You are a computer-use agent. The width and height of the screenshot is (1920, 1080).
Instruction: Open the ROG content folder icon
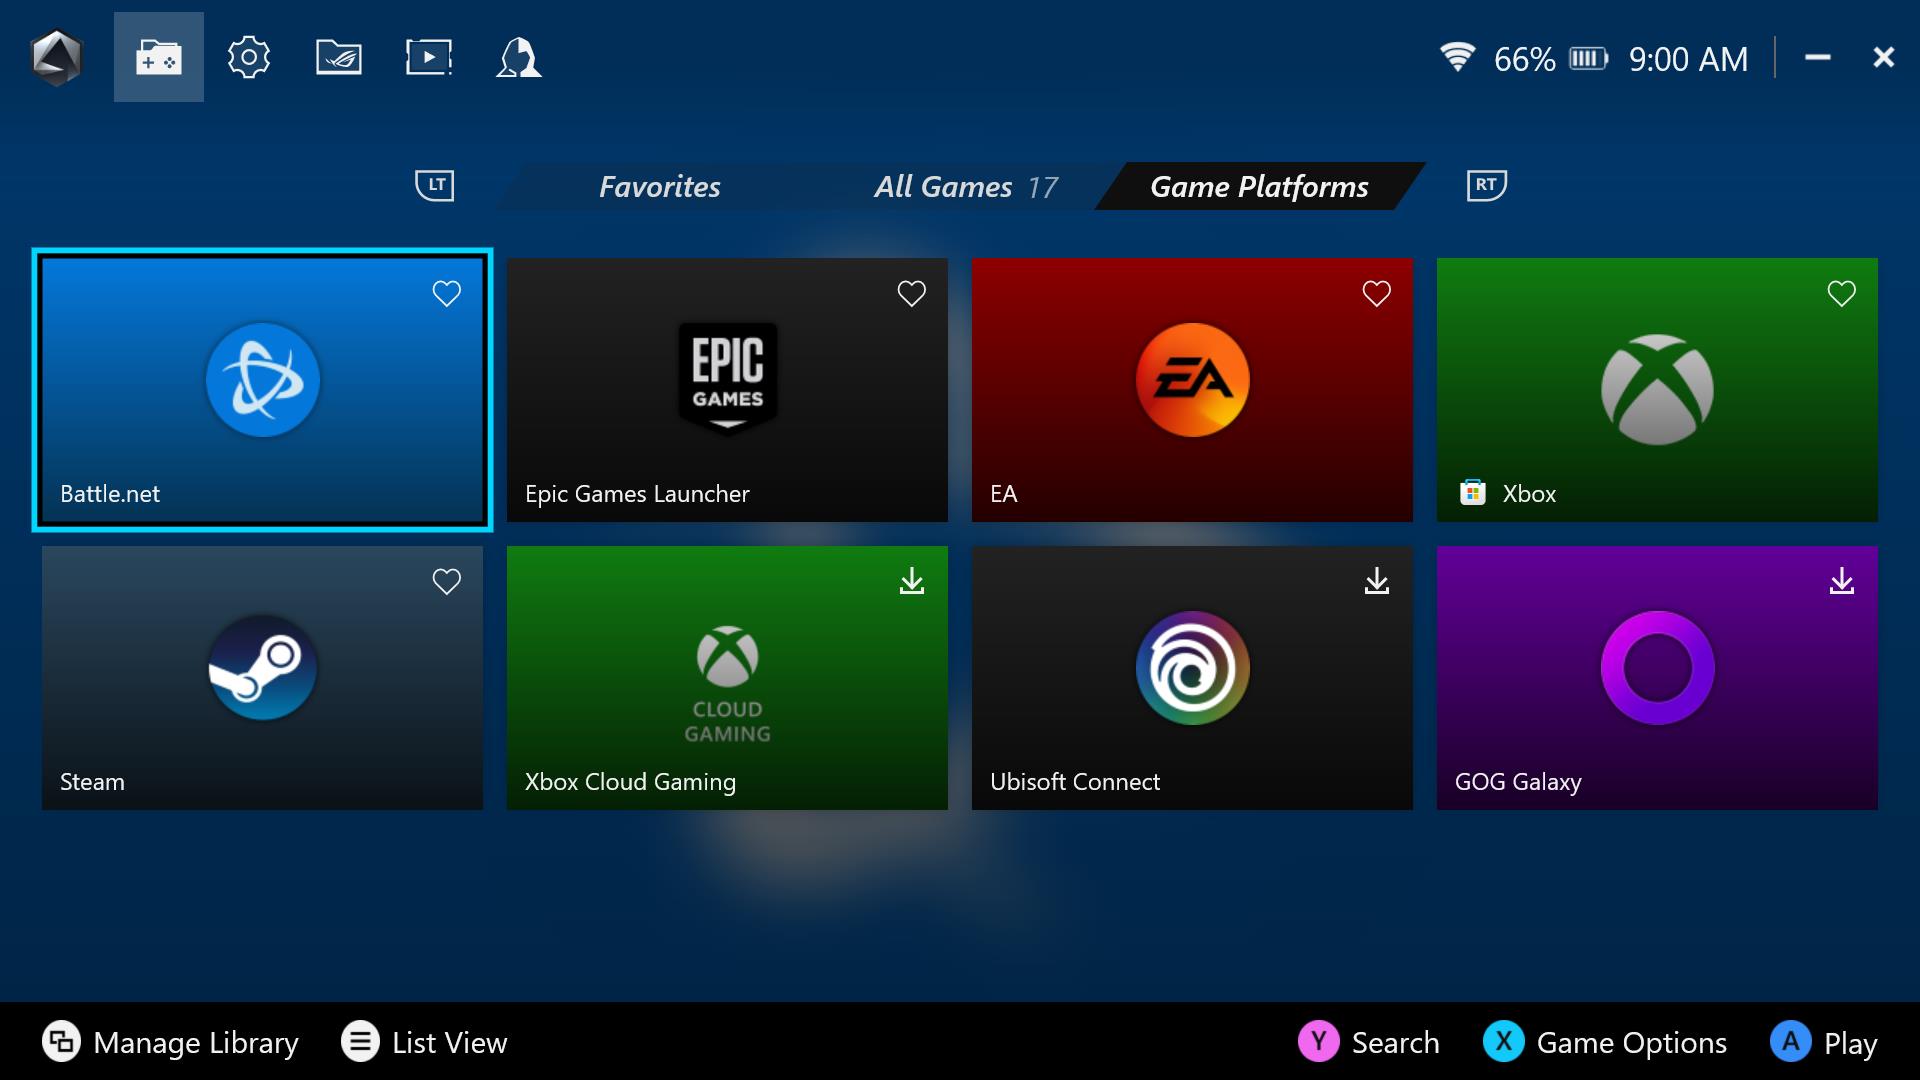tap(339, 57)
